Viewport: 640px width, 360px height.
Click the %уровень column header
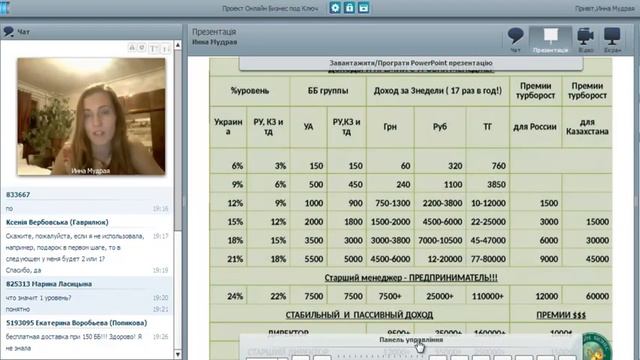point(249,91)
